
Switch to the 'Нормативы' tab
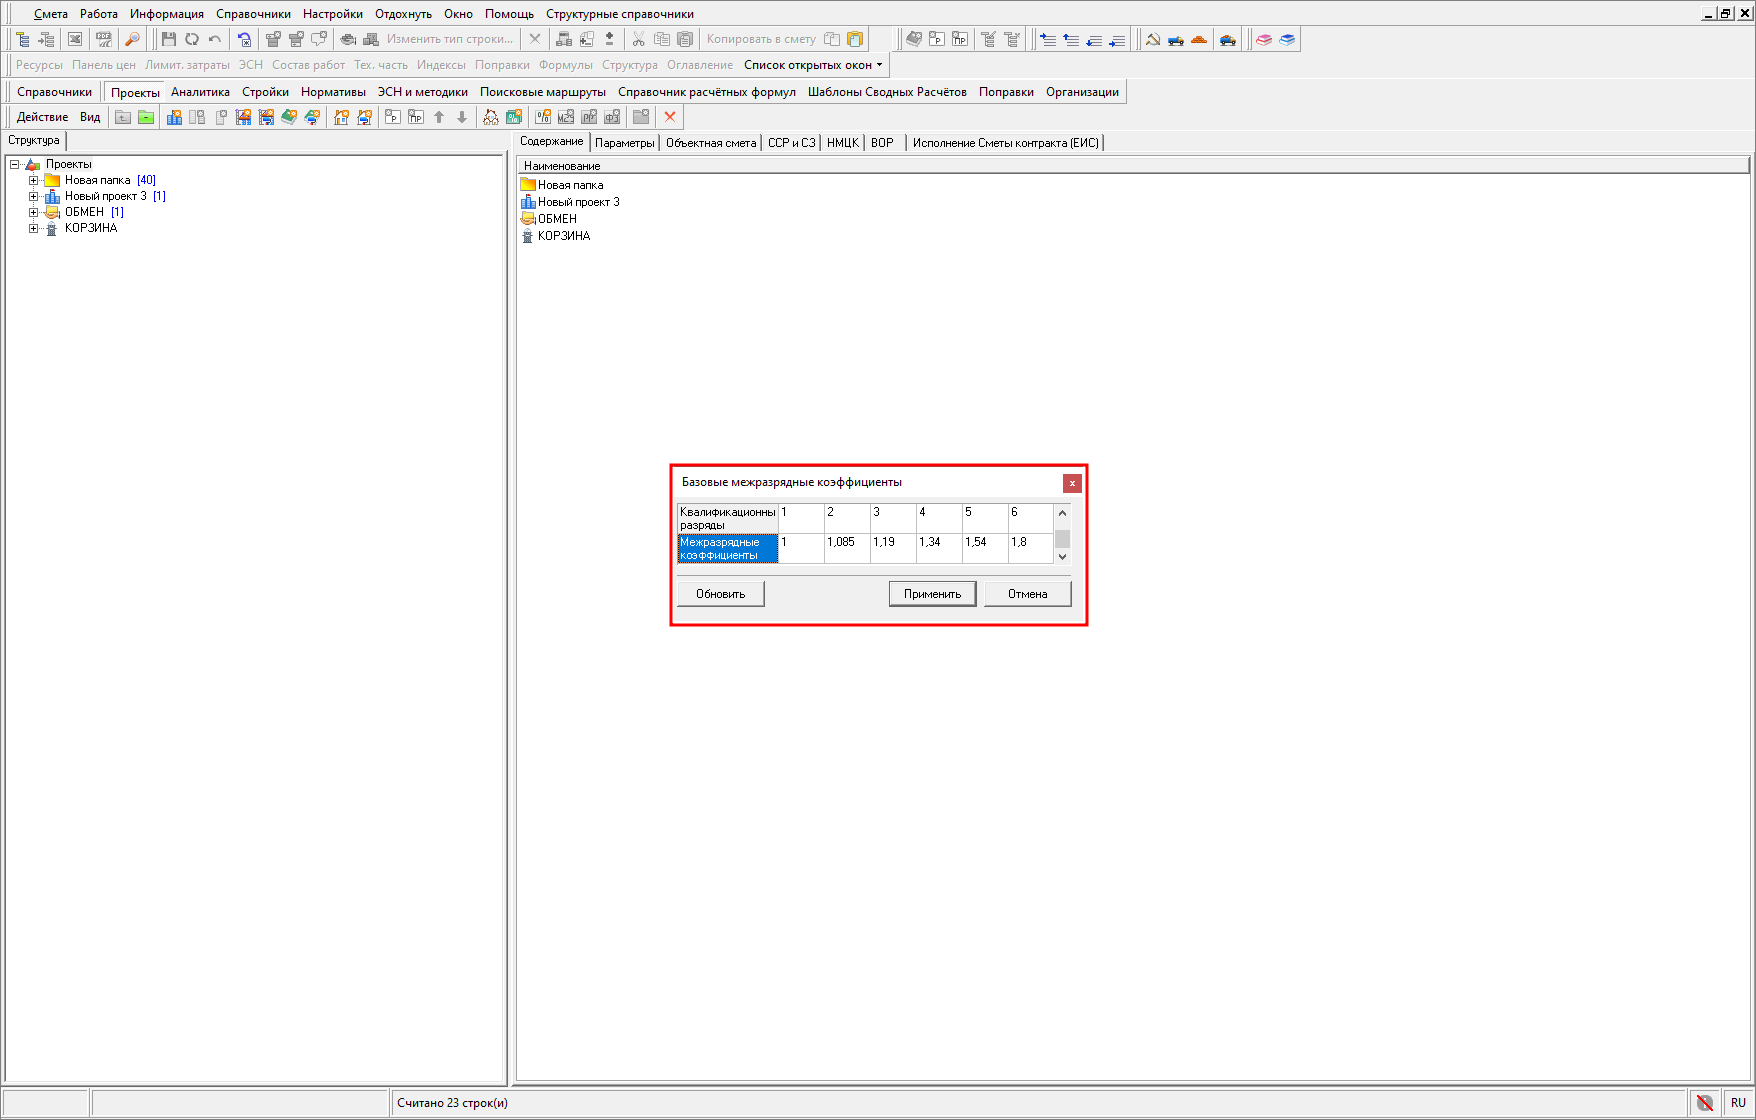point(333,92)
